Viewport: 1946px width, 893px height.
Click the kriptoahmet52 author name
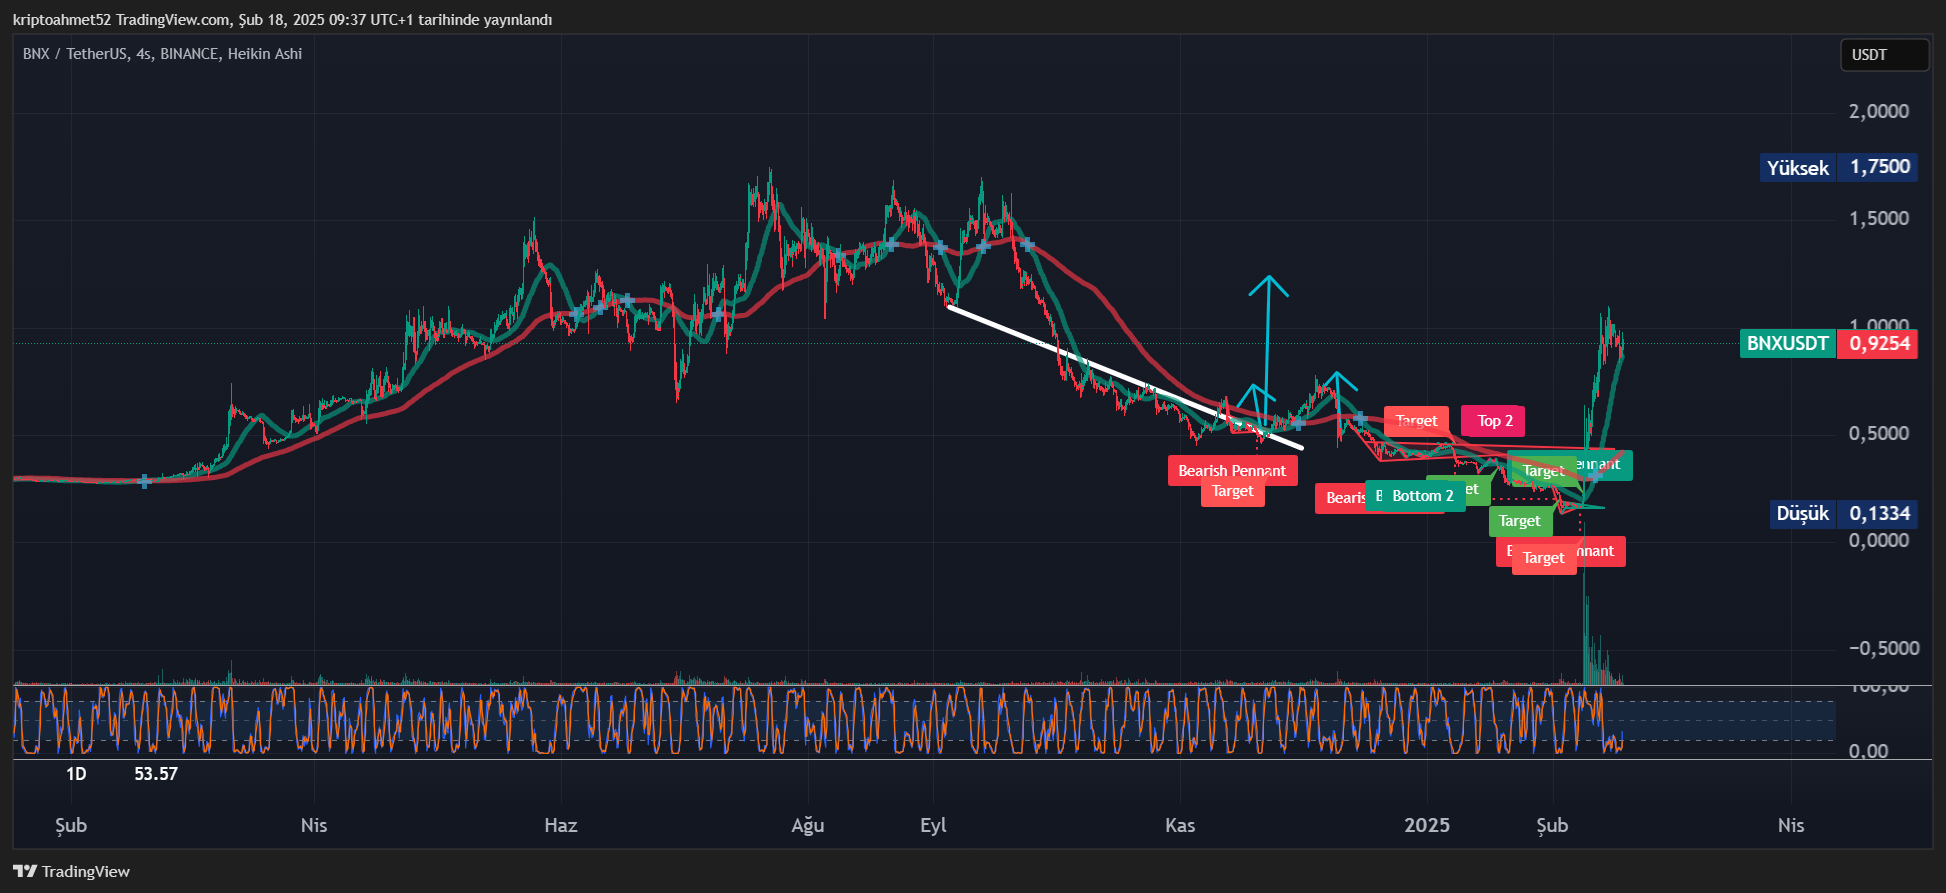(x=62, y=20)
